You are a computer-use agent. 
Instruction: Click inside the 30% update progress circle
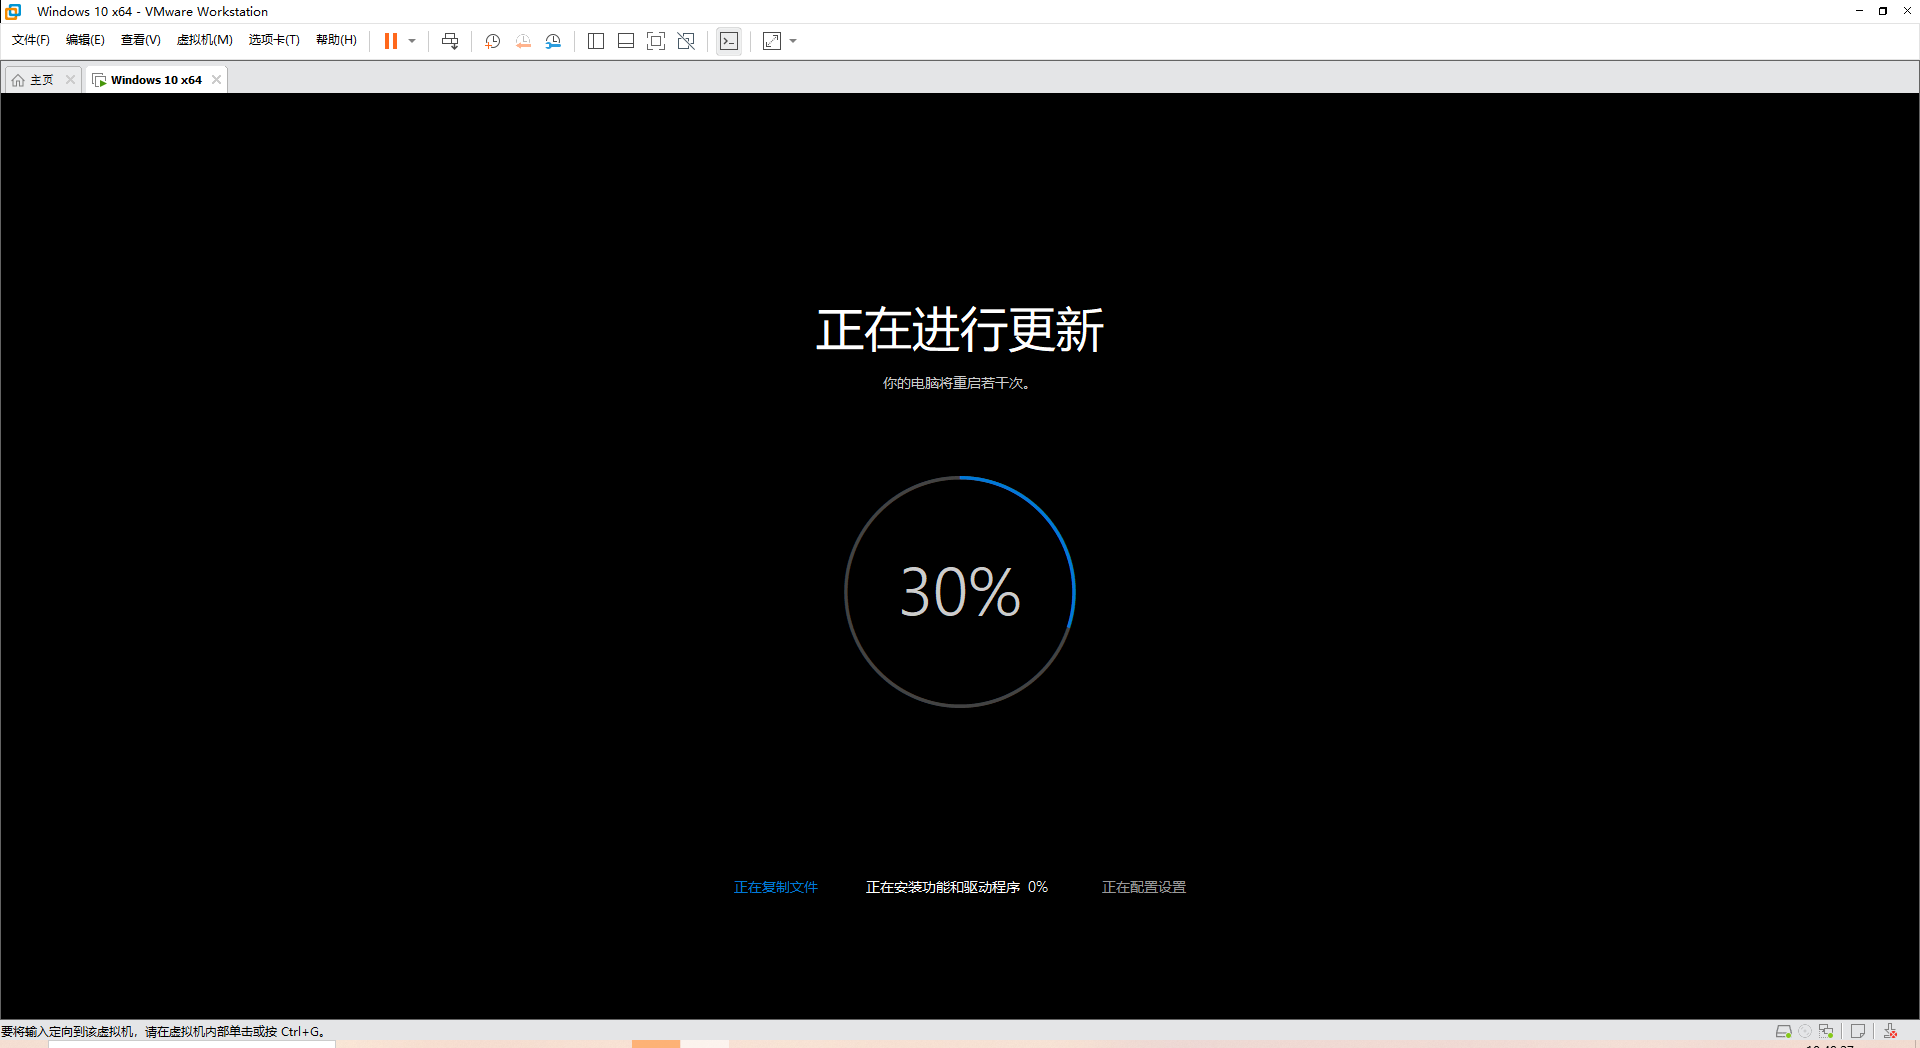960,592
